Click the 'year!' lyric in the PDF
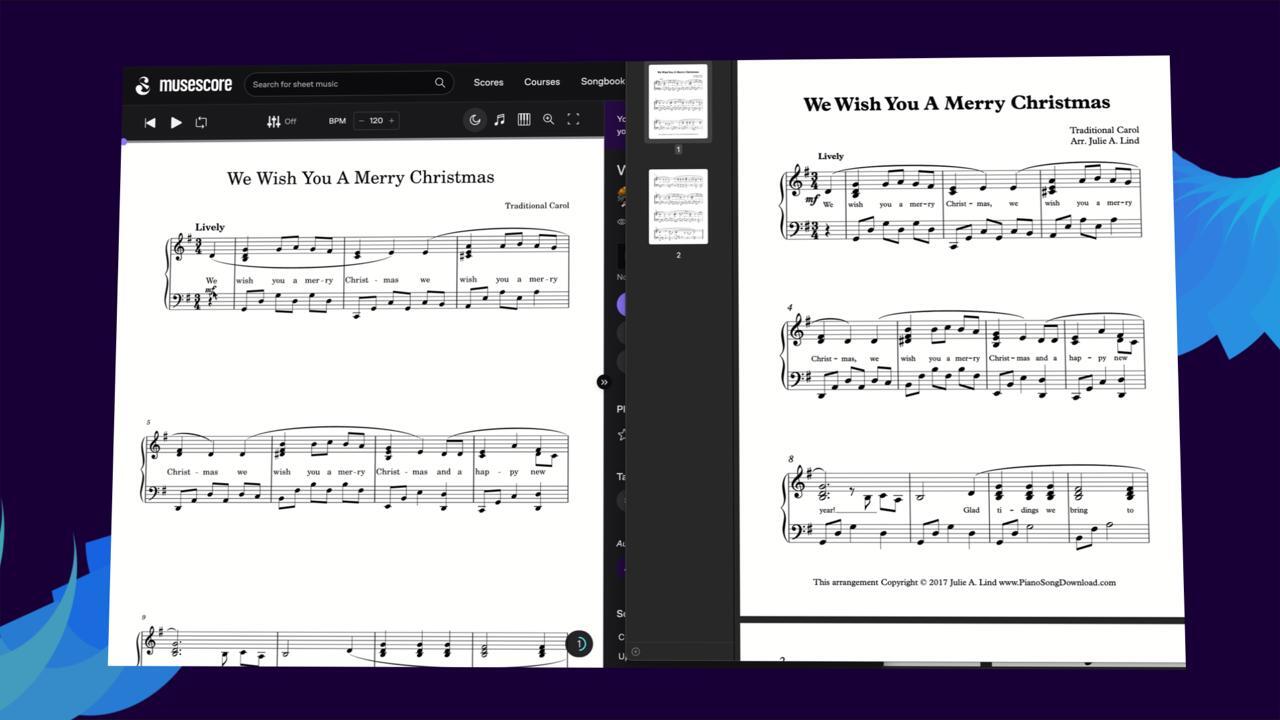Image resolution: width=1280 pixels, height=720 pixels. 827,510
